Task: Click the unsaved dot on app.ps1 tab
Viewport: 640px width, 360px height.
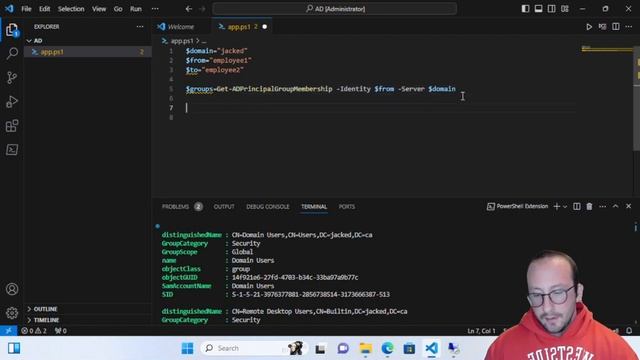Action: click(x=264, y=27)
